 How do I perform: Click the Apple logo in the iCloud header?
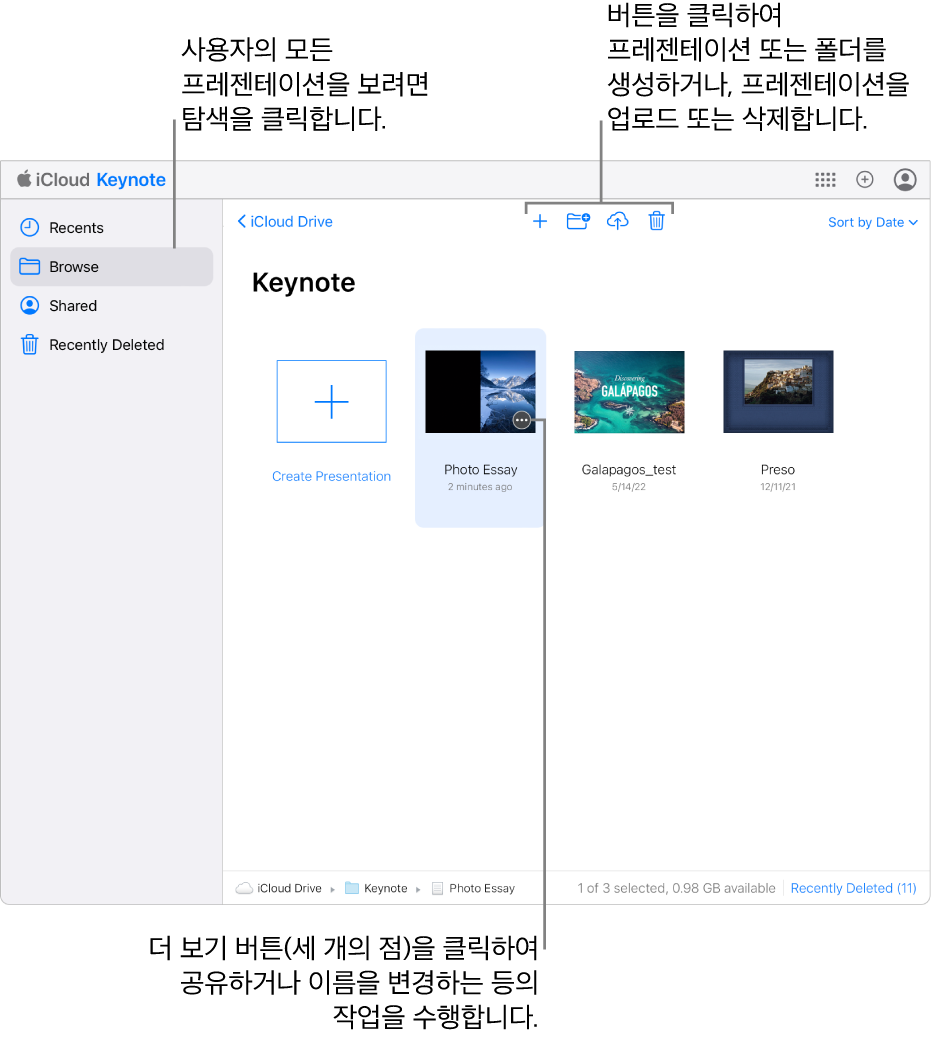coord(25,179)
